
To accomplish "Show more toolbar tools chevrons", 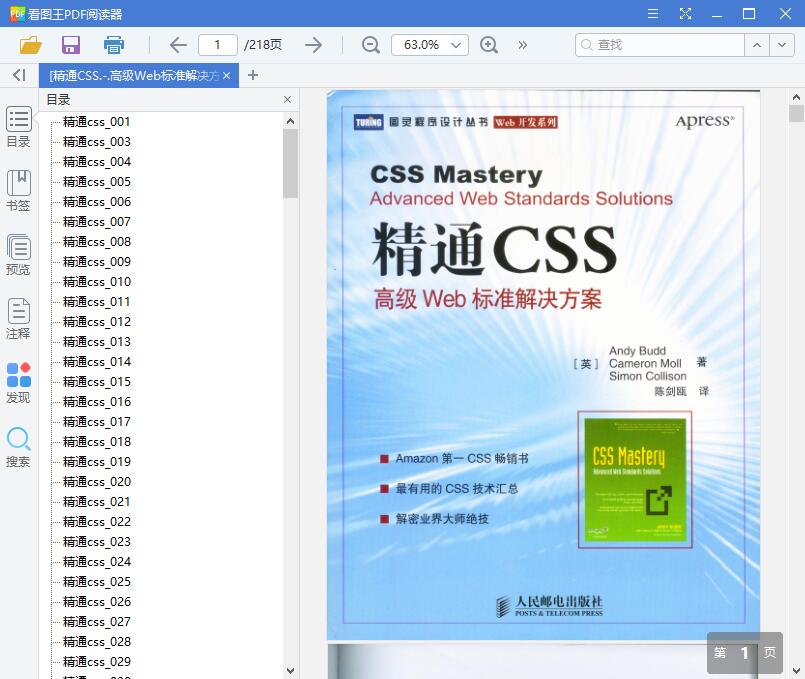I will pyautogui.click(x=522, y=45).
